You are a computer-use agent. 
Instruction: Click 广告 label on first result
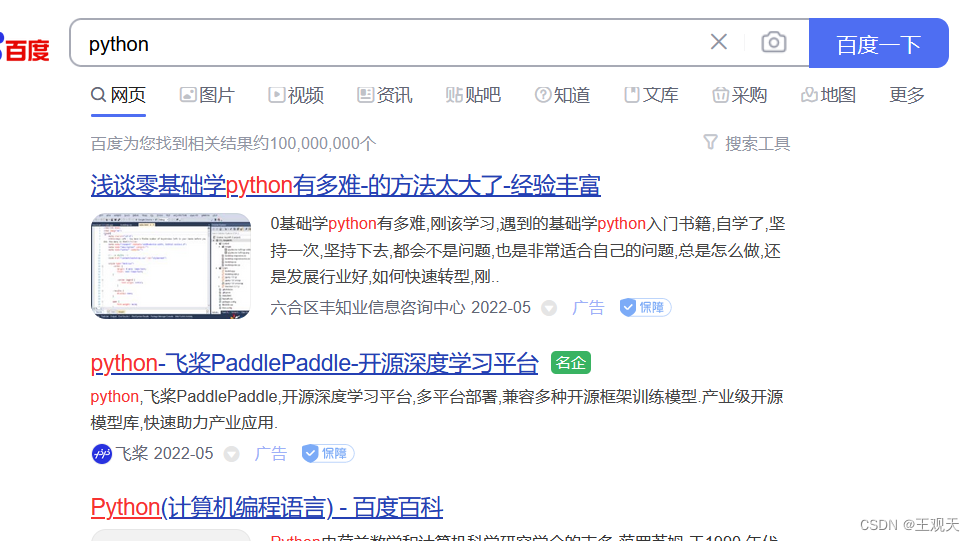588,308
